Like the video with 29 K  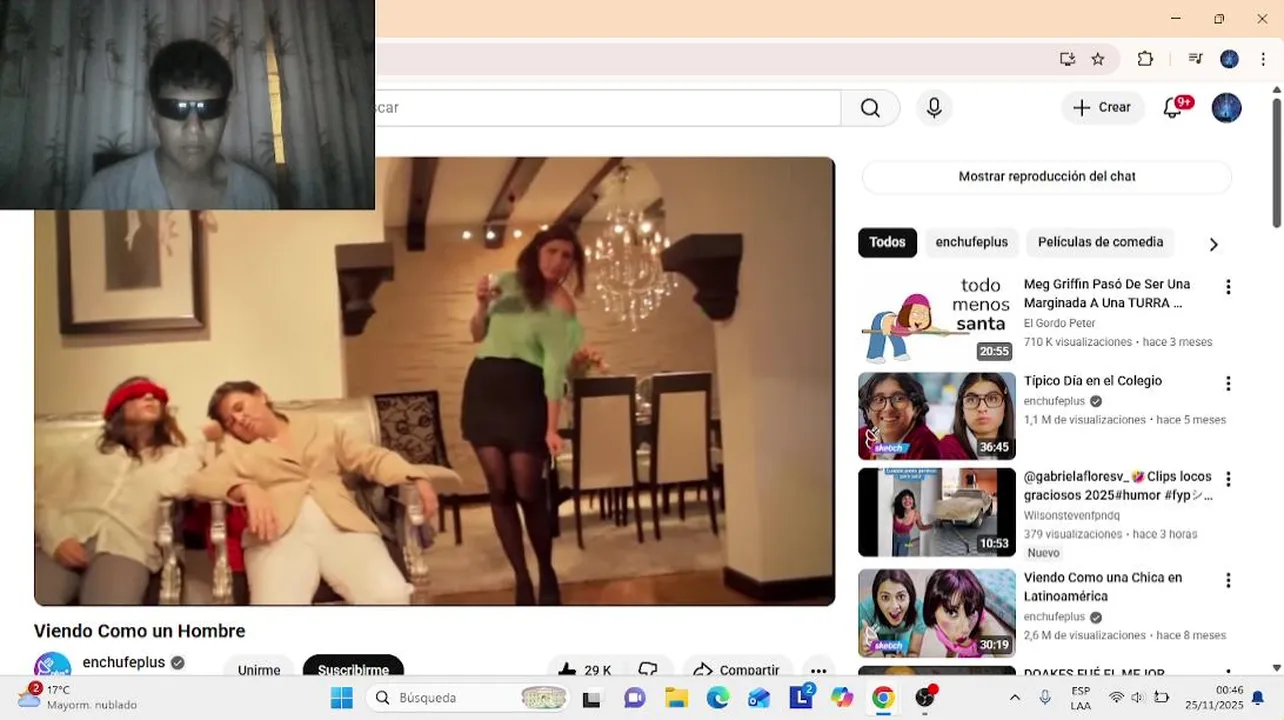(x=585, y=669)
